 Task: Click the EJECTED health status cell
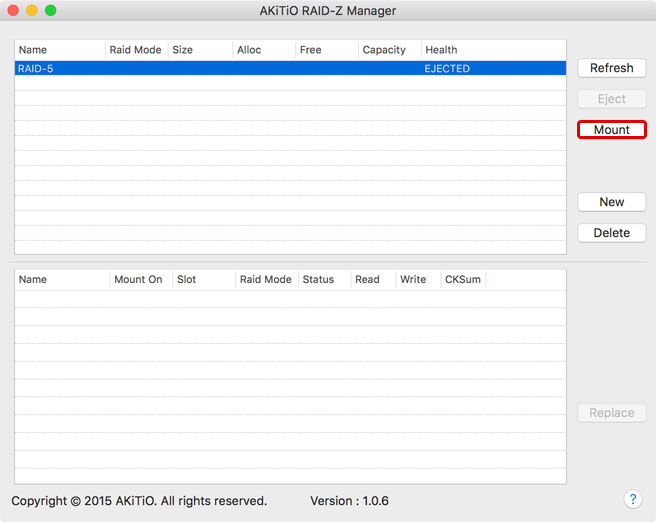pos(447,69)
